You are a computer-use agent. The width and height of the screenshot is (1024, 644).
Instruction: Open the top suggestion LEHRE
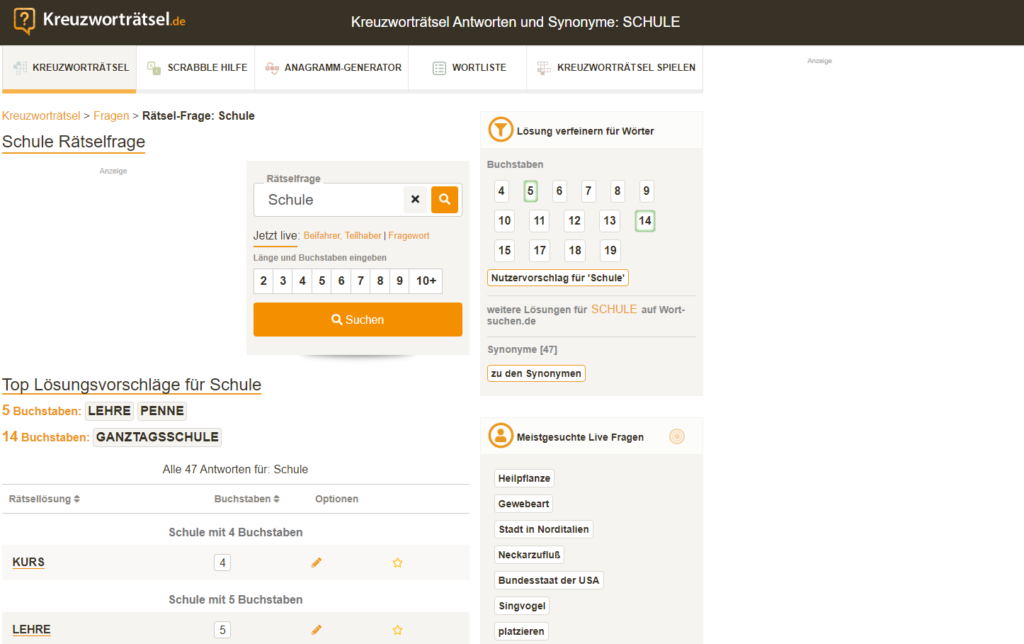[x=109, y=411]
